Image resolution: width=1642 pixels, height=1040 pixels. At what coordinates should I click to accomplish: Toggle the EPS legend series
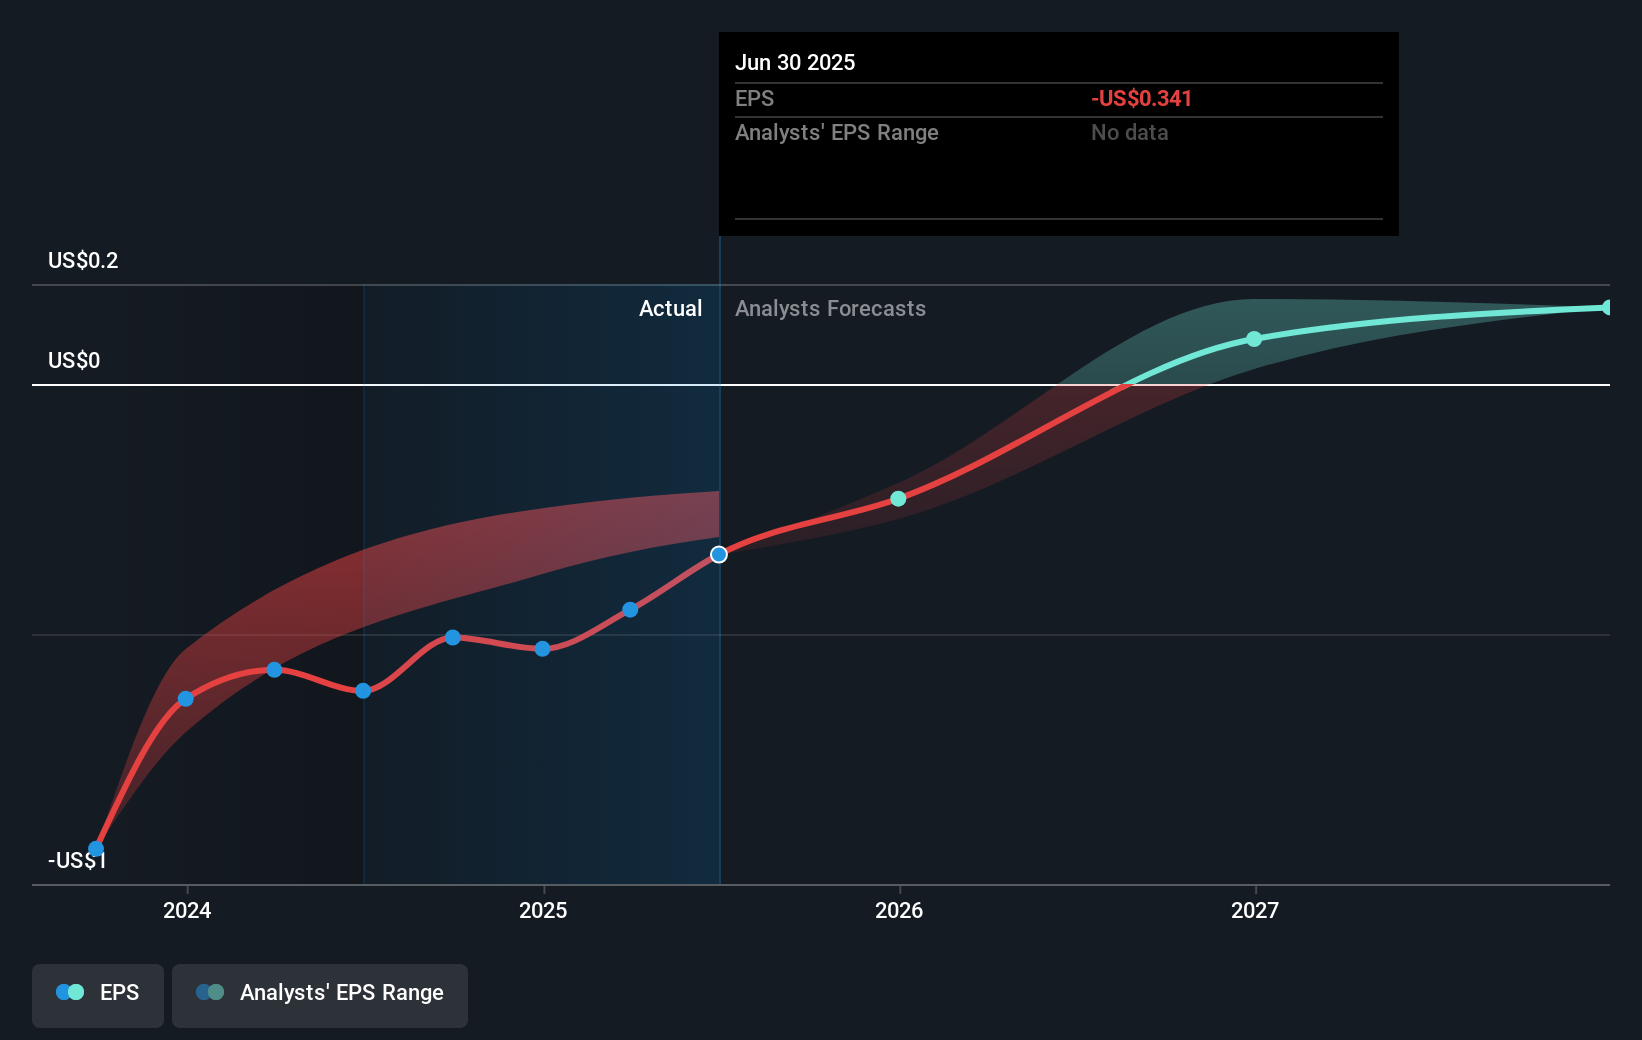click(x=98, y=995)
